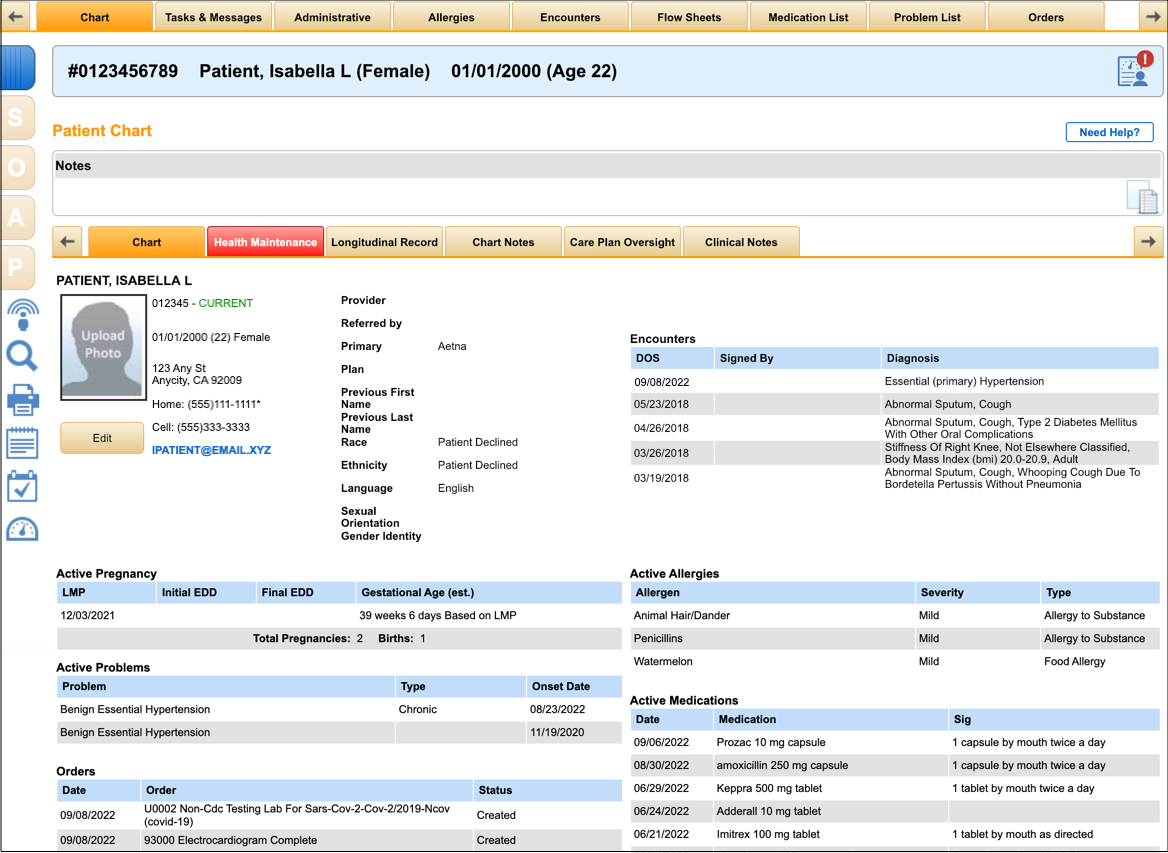Image resolution: width=1168 pixels, height=853 pixels.
Task: Click the wireless broadcast icon in sidebar
Action: click(x=22, y=314)
